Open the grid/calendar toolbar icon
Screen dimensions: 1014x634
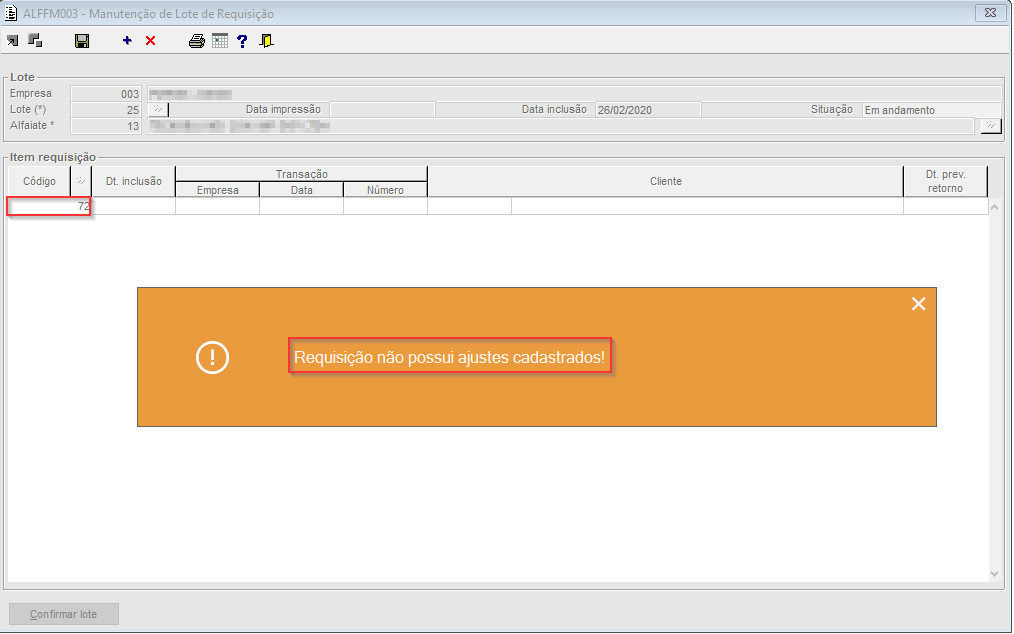pos(220,41)
